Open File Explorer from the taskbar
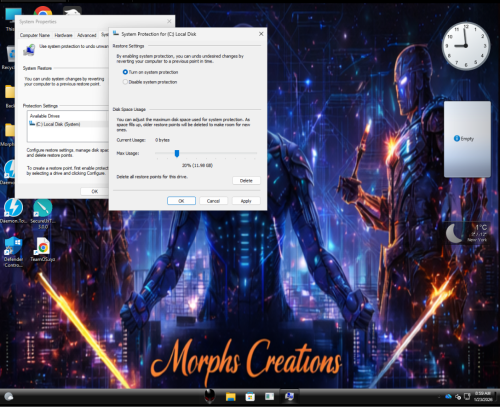 (x=231, y=397)
